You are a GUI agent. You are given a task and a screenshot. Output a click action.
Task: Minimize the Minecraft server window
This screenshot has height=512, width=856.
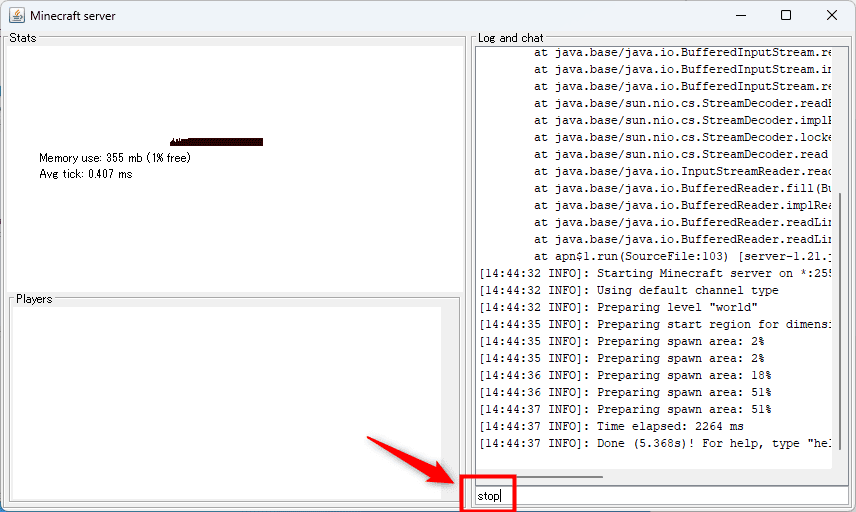(741, 15)
